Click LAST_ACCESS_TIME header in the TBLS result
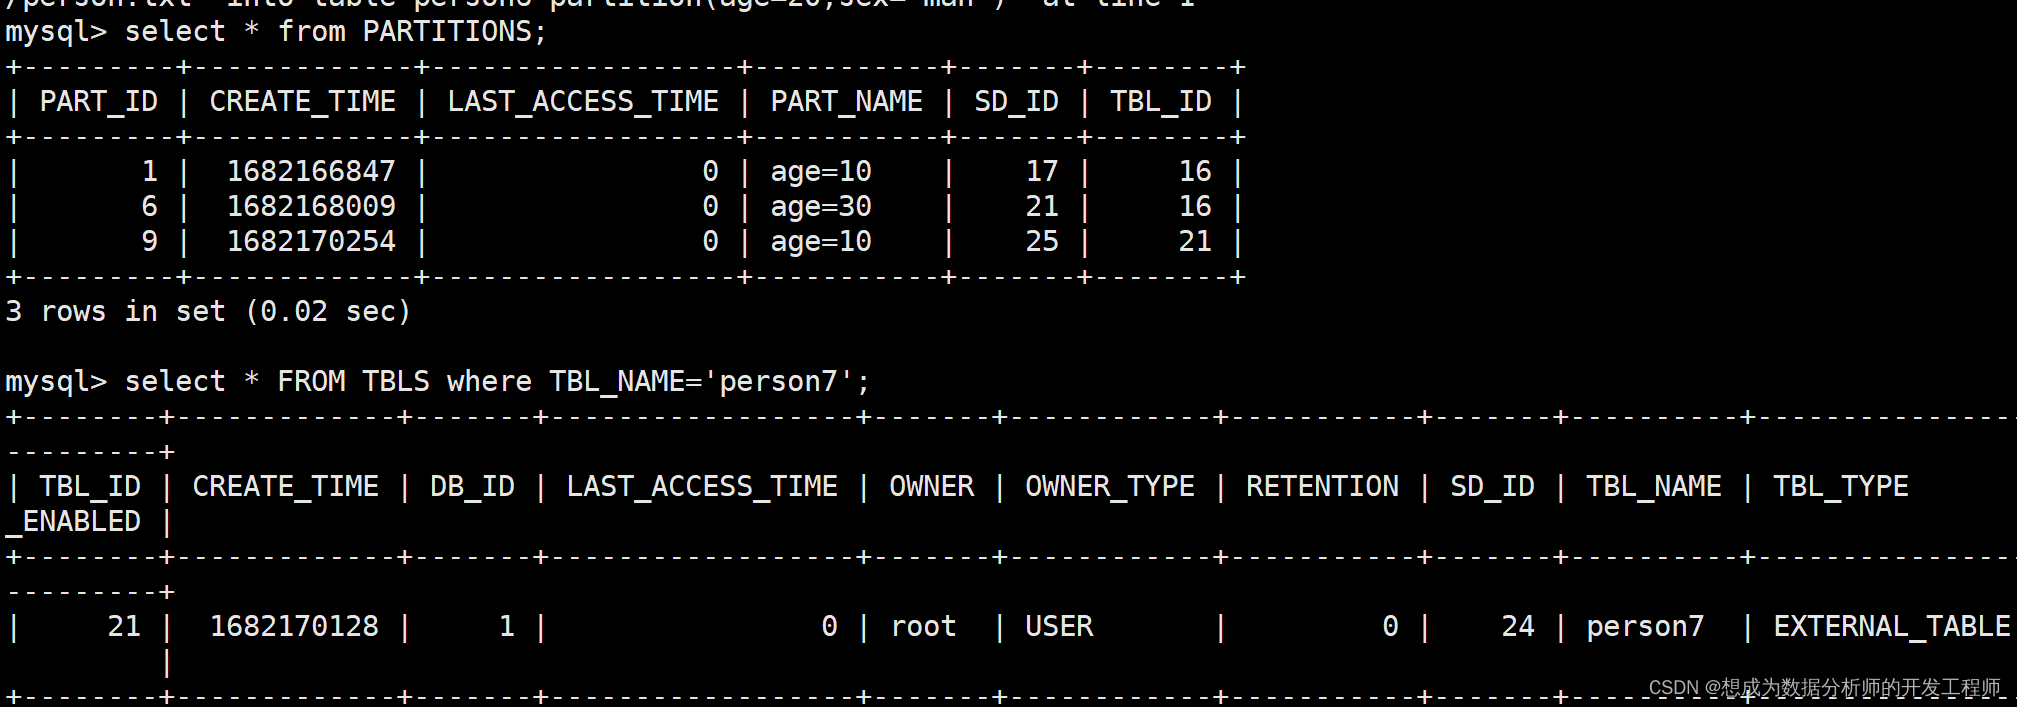The width and height of the screenshot is (2017, 707). coord(702,487)
